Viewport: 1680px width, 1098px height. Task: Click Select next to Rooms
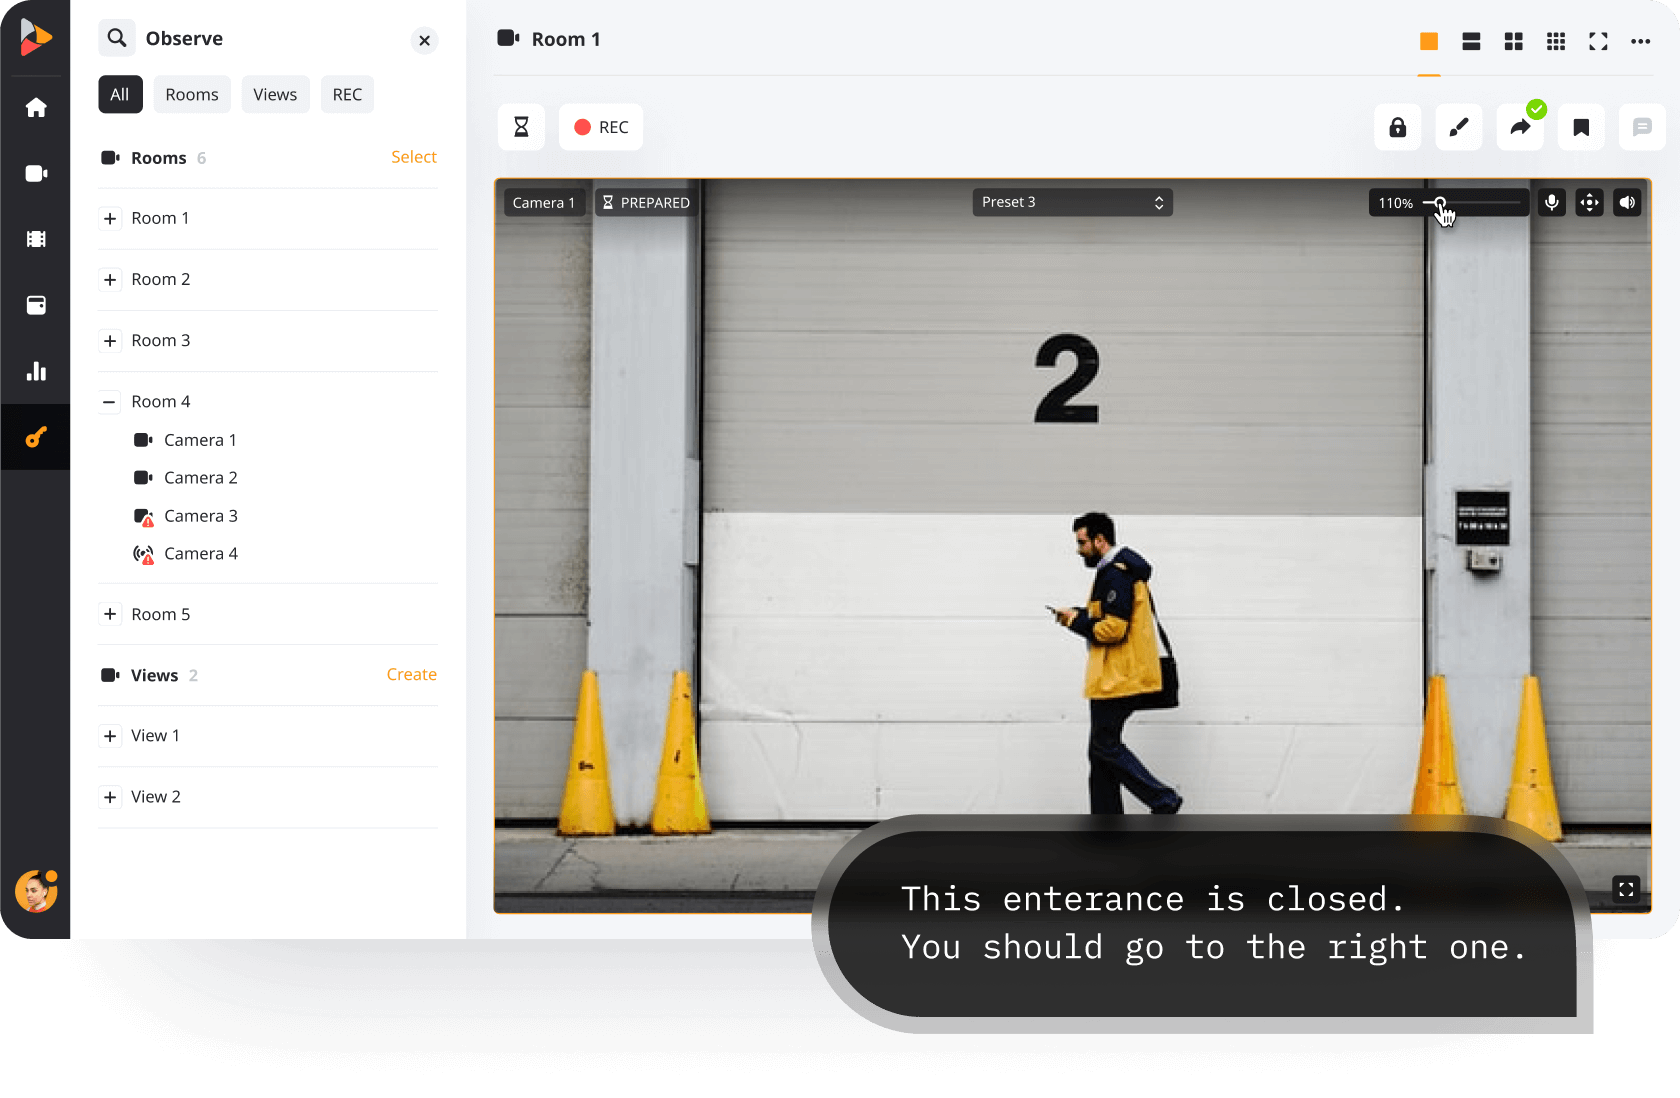click(414, 157)
